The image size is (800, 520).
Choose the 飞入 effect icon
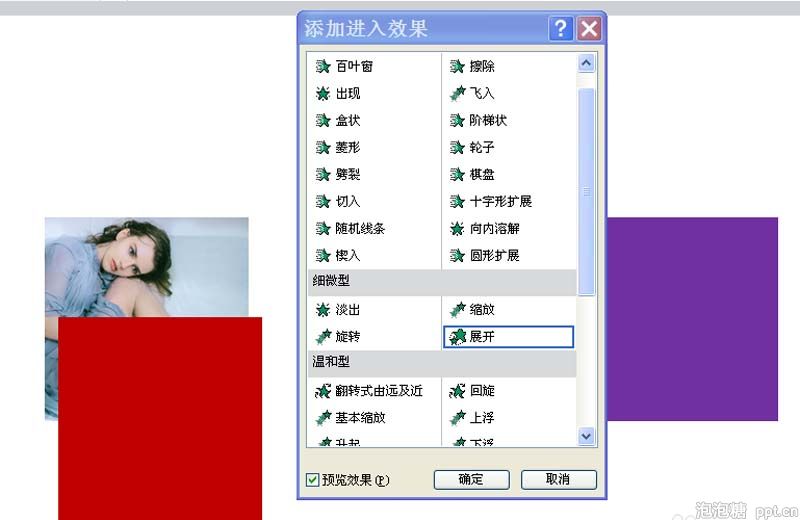pos(458,94)
